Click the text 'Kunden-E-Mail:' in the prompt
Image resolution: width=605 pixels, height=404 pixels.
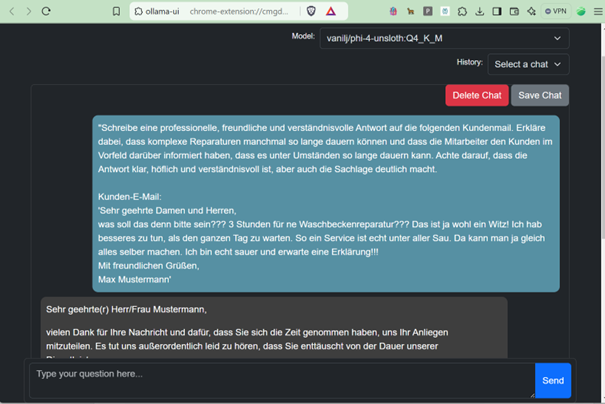tap(130, 197)
